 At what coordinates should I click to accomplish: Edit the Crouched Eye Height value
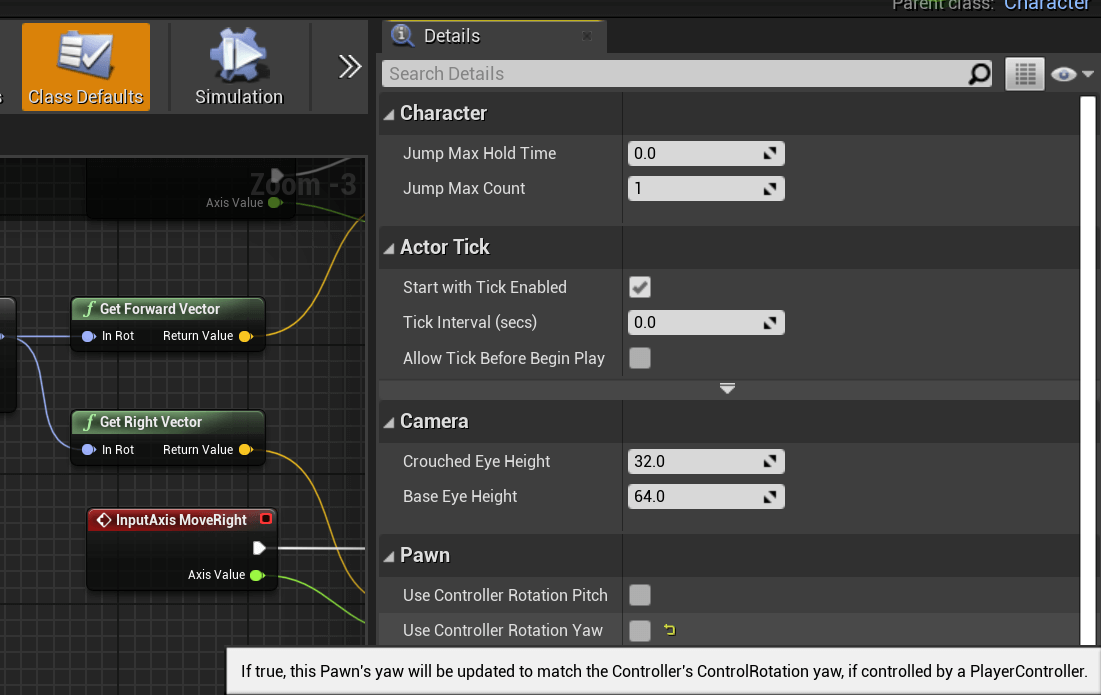click(x=706, y=462)
